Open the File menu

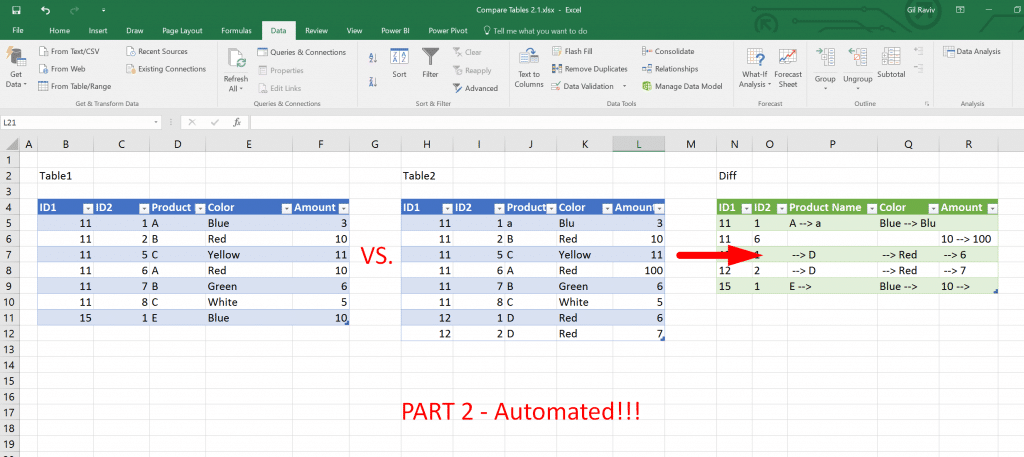pyautogui.click(x=18, y=31)
